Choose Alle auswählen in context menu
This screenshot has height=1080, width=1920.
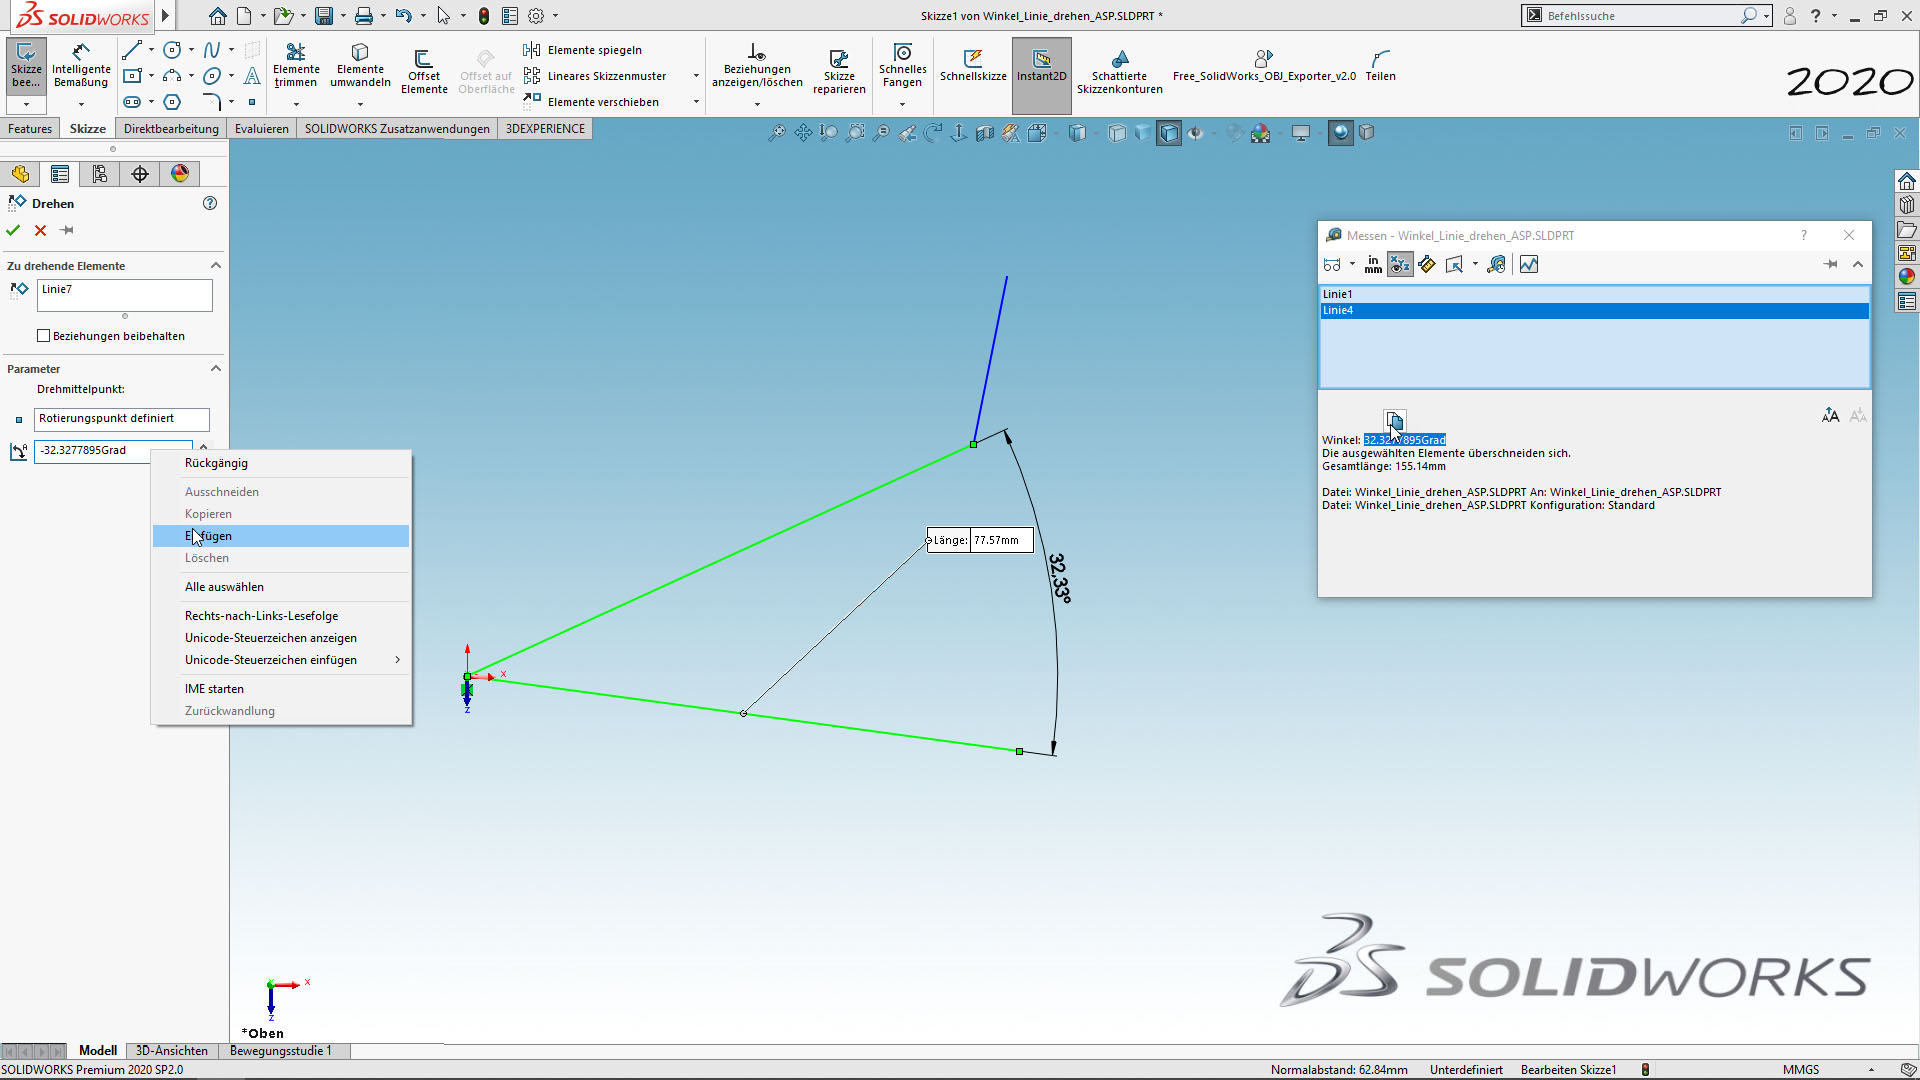(281, 587)
